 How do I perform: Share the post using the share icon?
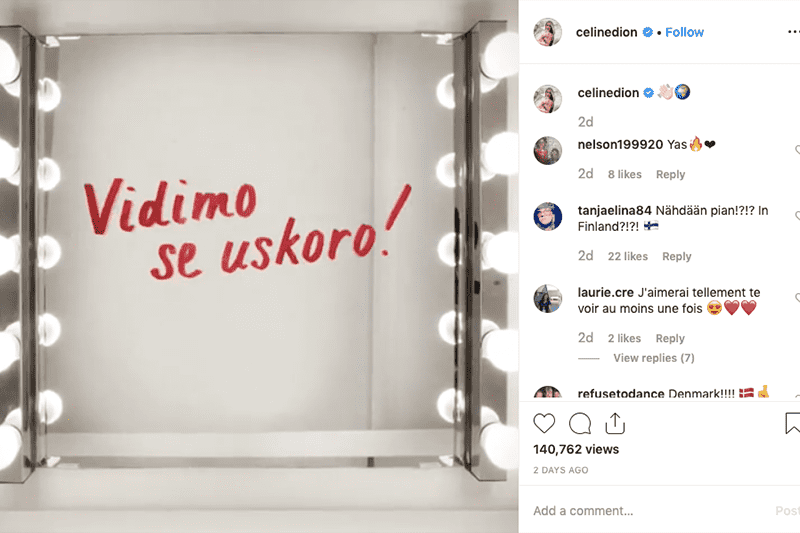[x=615, y=423]
